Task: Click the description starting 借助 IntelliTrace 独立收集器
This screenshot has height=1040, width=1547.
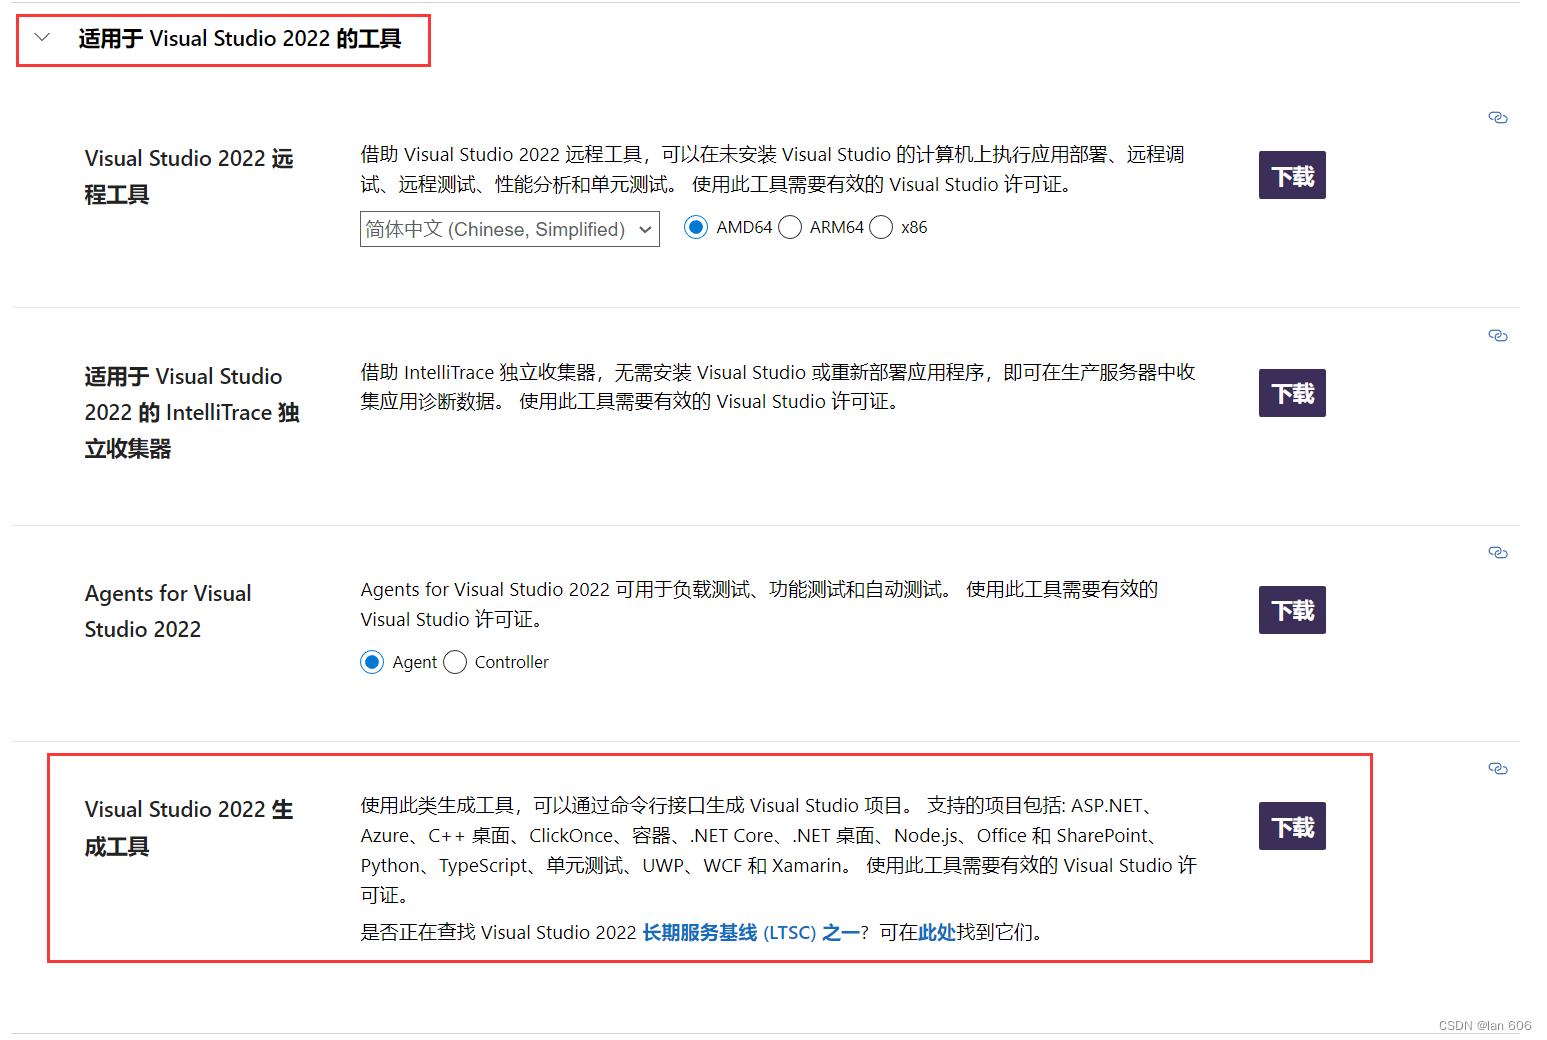Action: (x=778, y=387)
